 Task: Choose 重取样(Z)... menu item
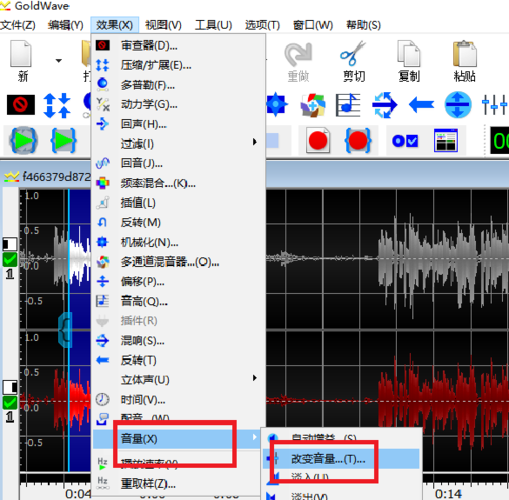click(178, 483)
